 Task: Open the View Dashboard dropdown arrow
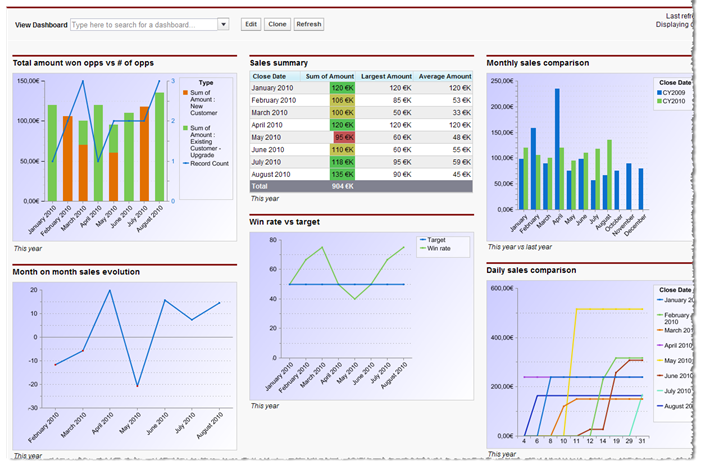(223, 24)
